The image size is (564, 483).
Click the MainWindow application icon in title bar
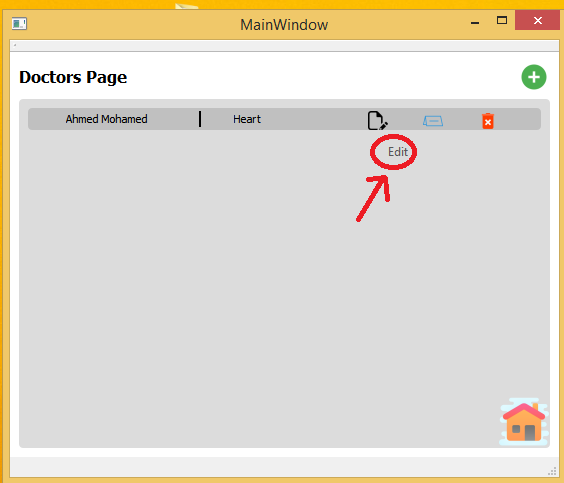[x=19, y=24]
